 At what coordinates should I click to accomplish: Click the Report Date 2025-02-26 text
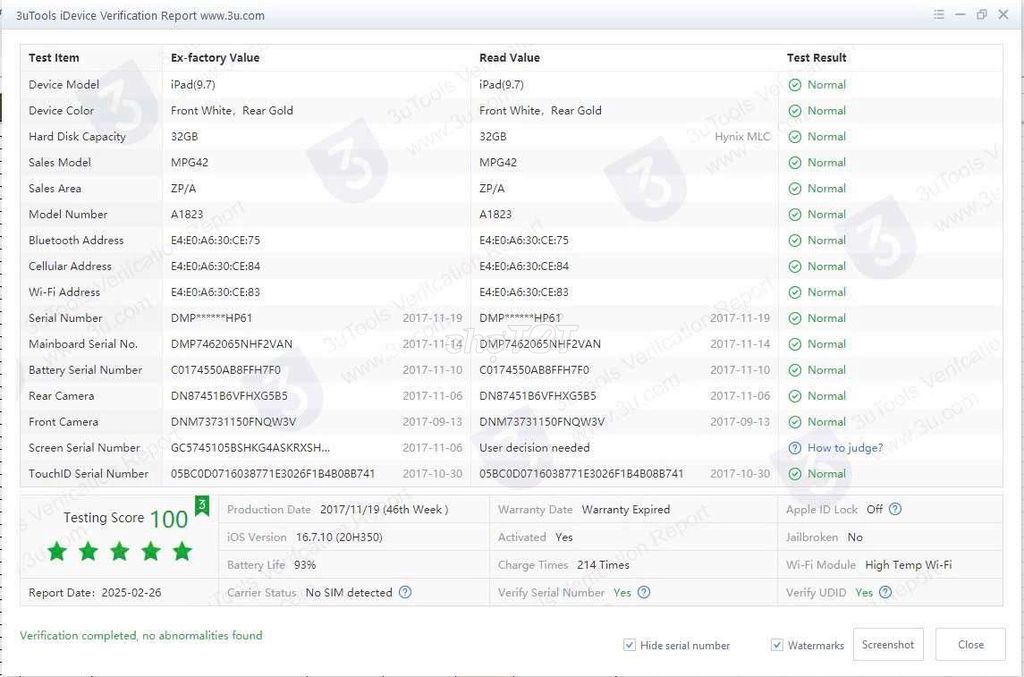point(95,593)
